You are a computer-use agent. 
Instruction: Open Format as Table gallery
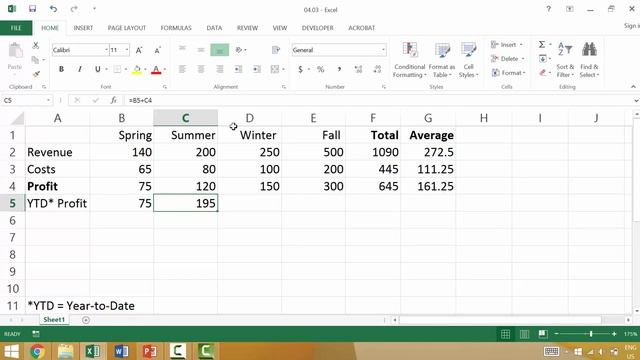tap(442, 60)
